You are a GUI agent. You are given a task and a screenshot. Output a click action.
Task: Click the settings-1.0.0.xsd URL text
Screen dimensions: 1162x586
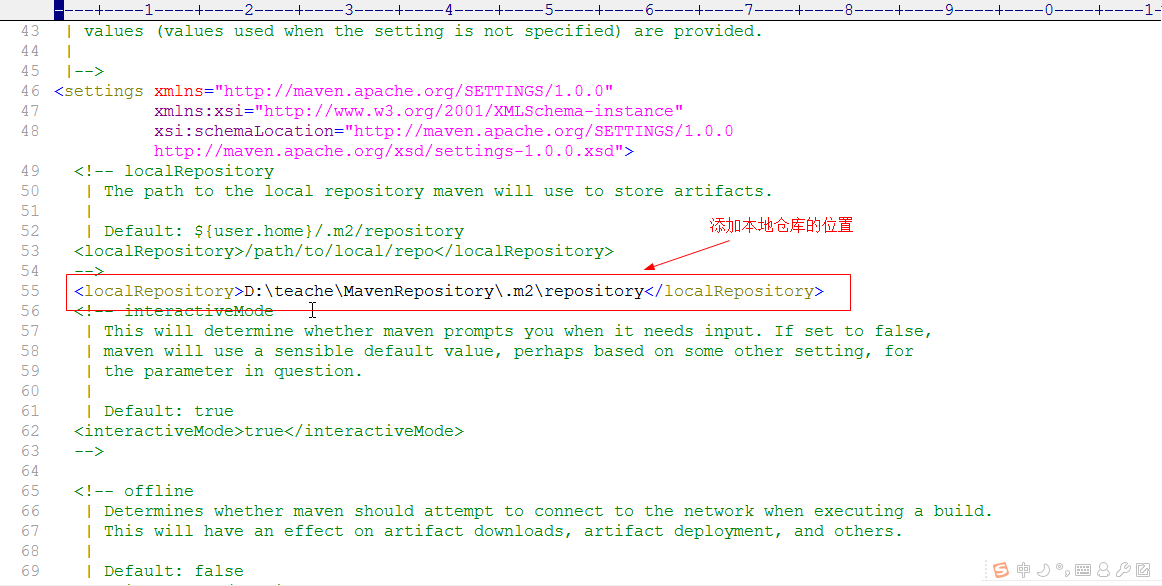(394, 151)
